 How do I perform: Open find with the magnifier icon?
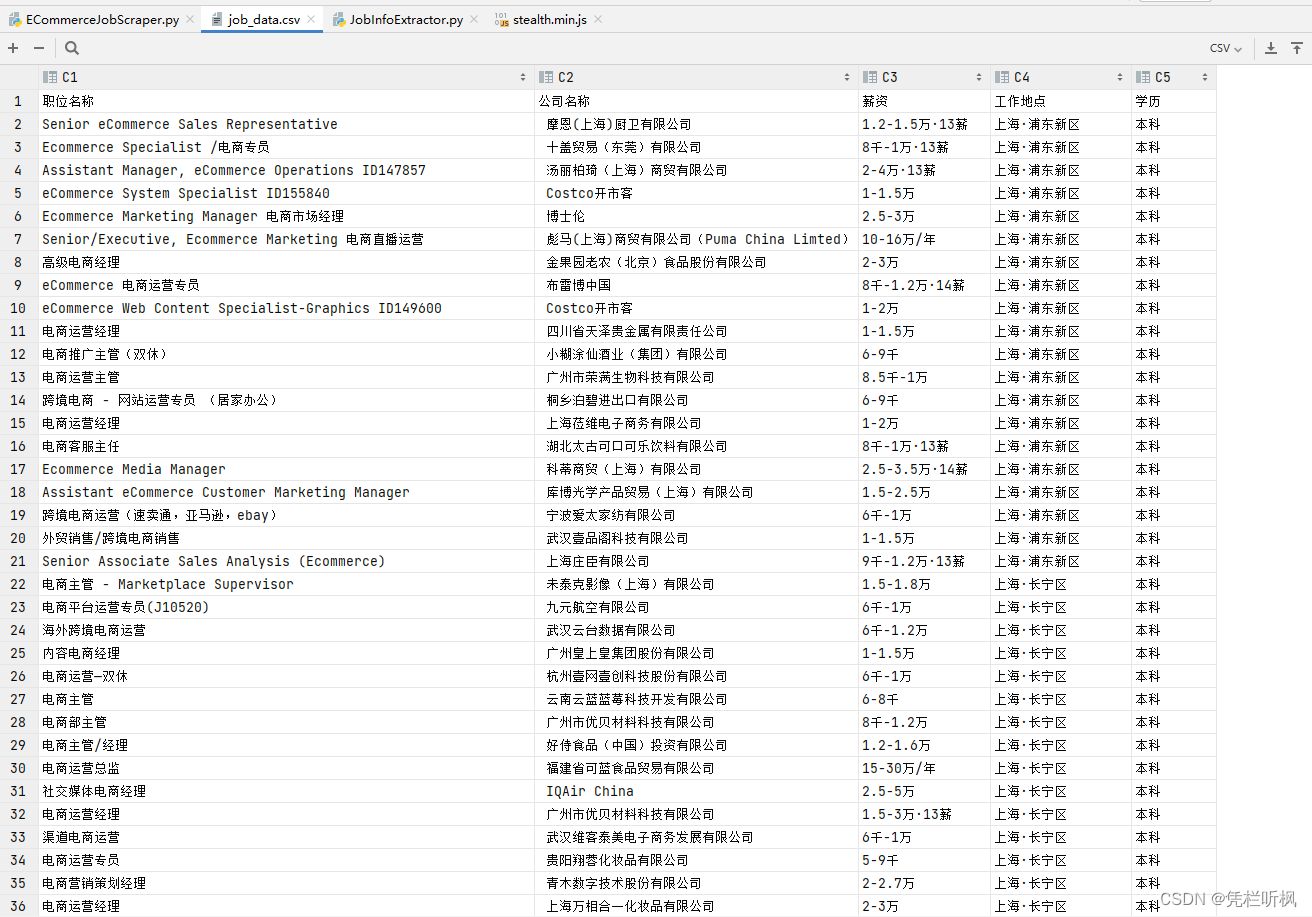[72, 48]
